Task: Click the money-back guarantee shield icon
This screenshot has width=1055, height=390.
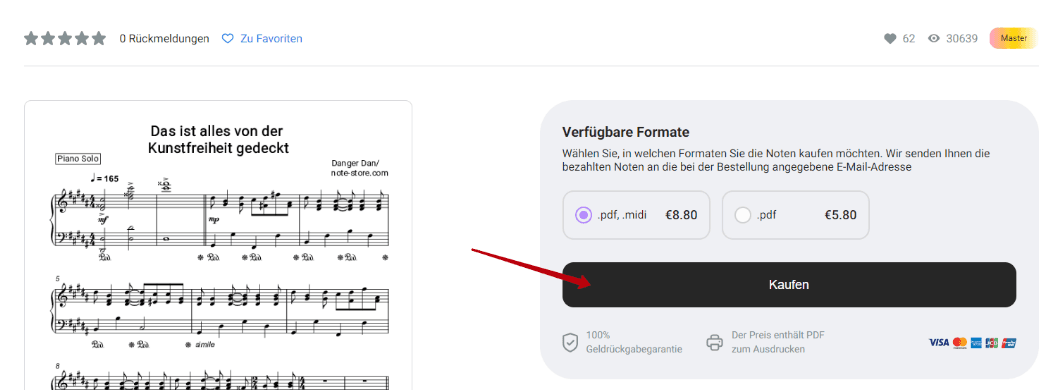Action: click(x=570, y=342)
